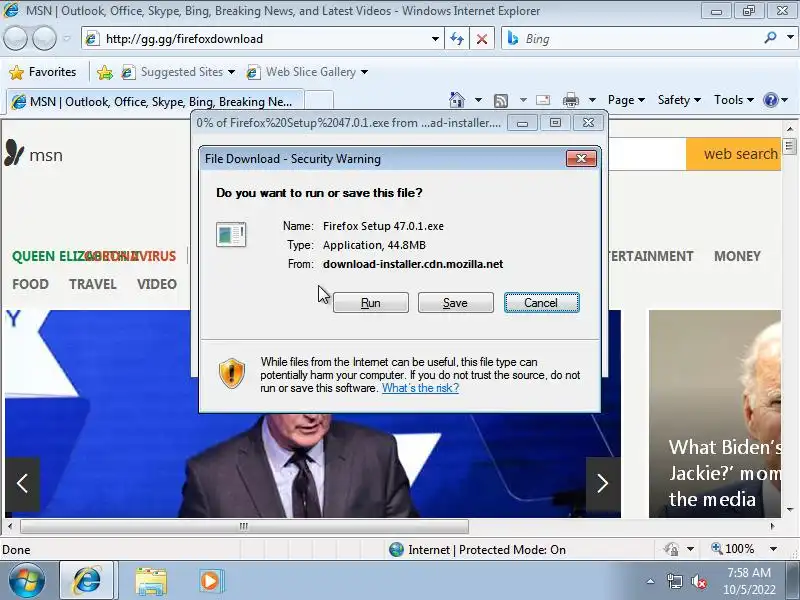Click Internet Explorer taskbar icon
800x600 pixels.
(87, 581)
